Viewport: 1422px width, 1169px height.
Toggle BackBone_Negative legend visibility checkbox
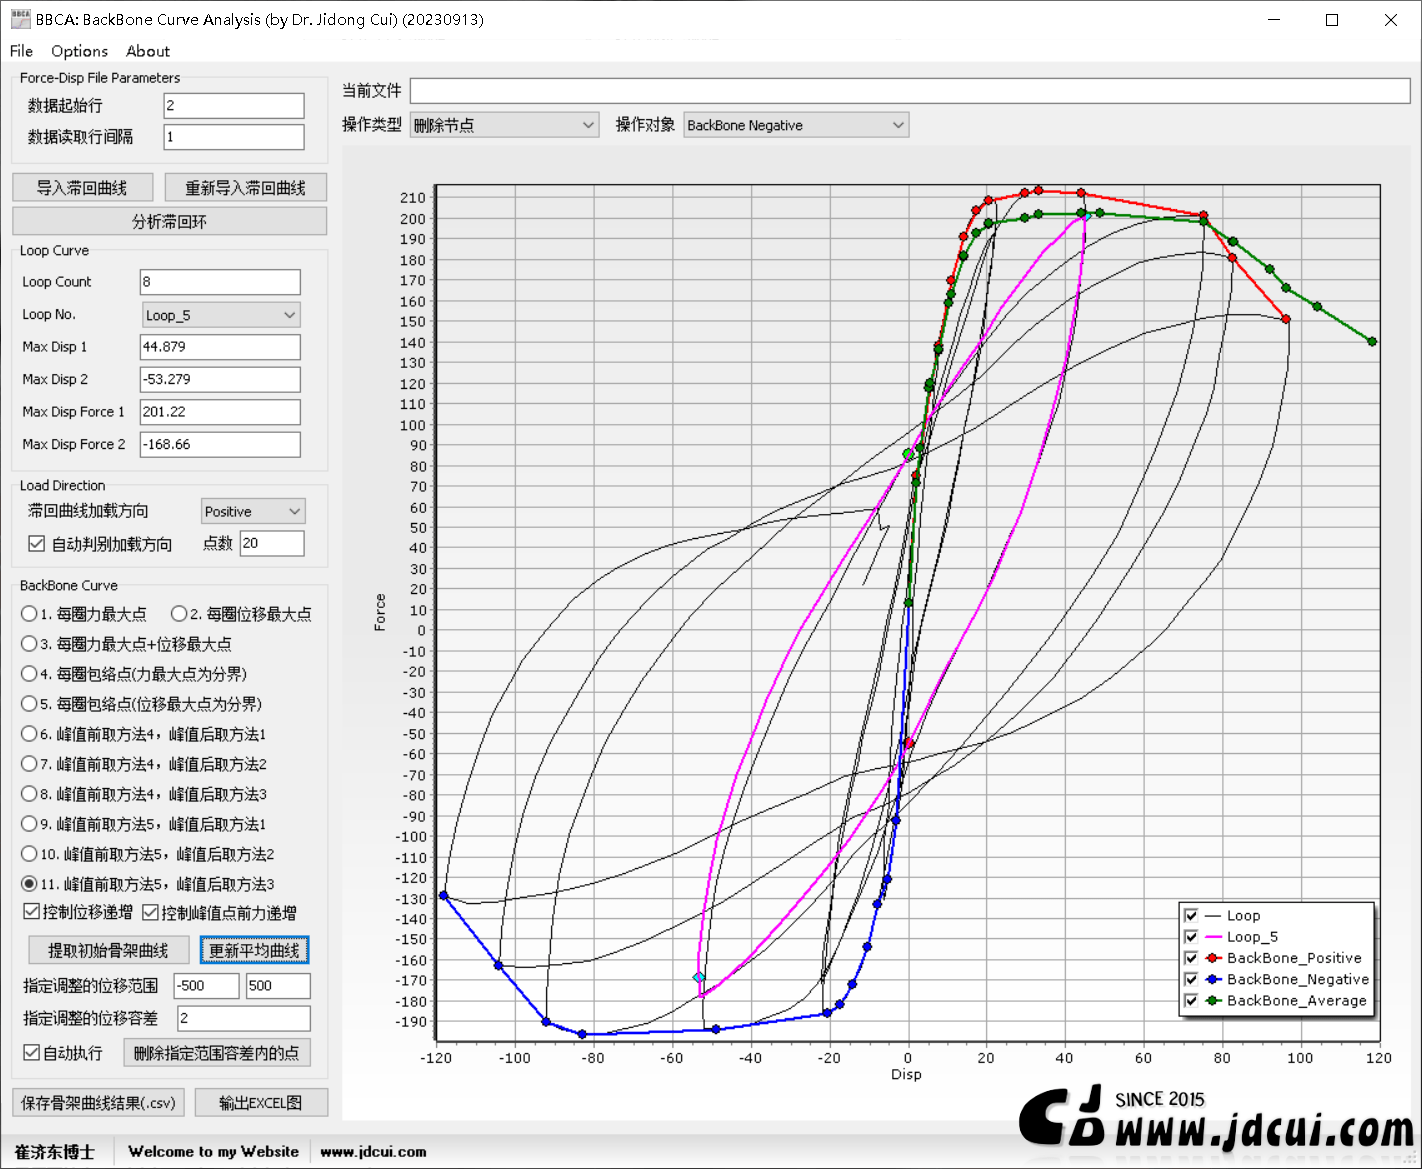1191,979
